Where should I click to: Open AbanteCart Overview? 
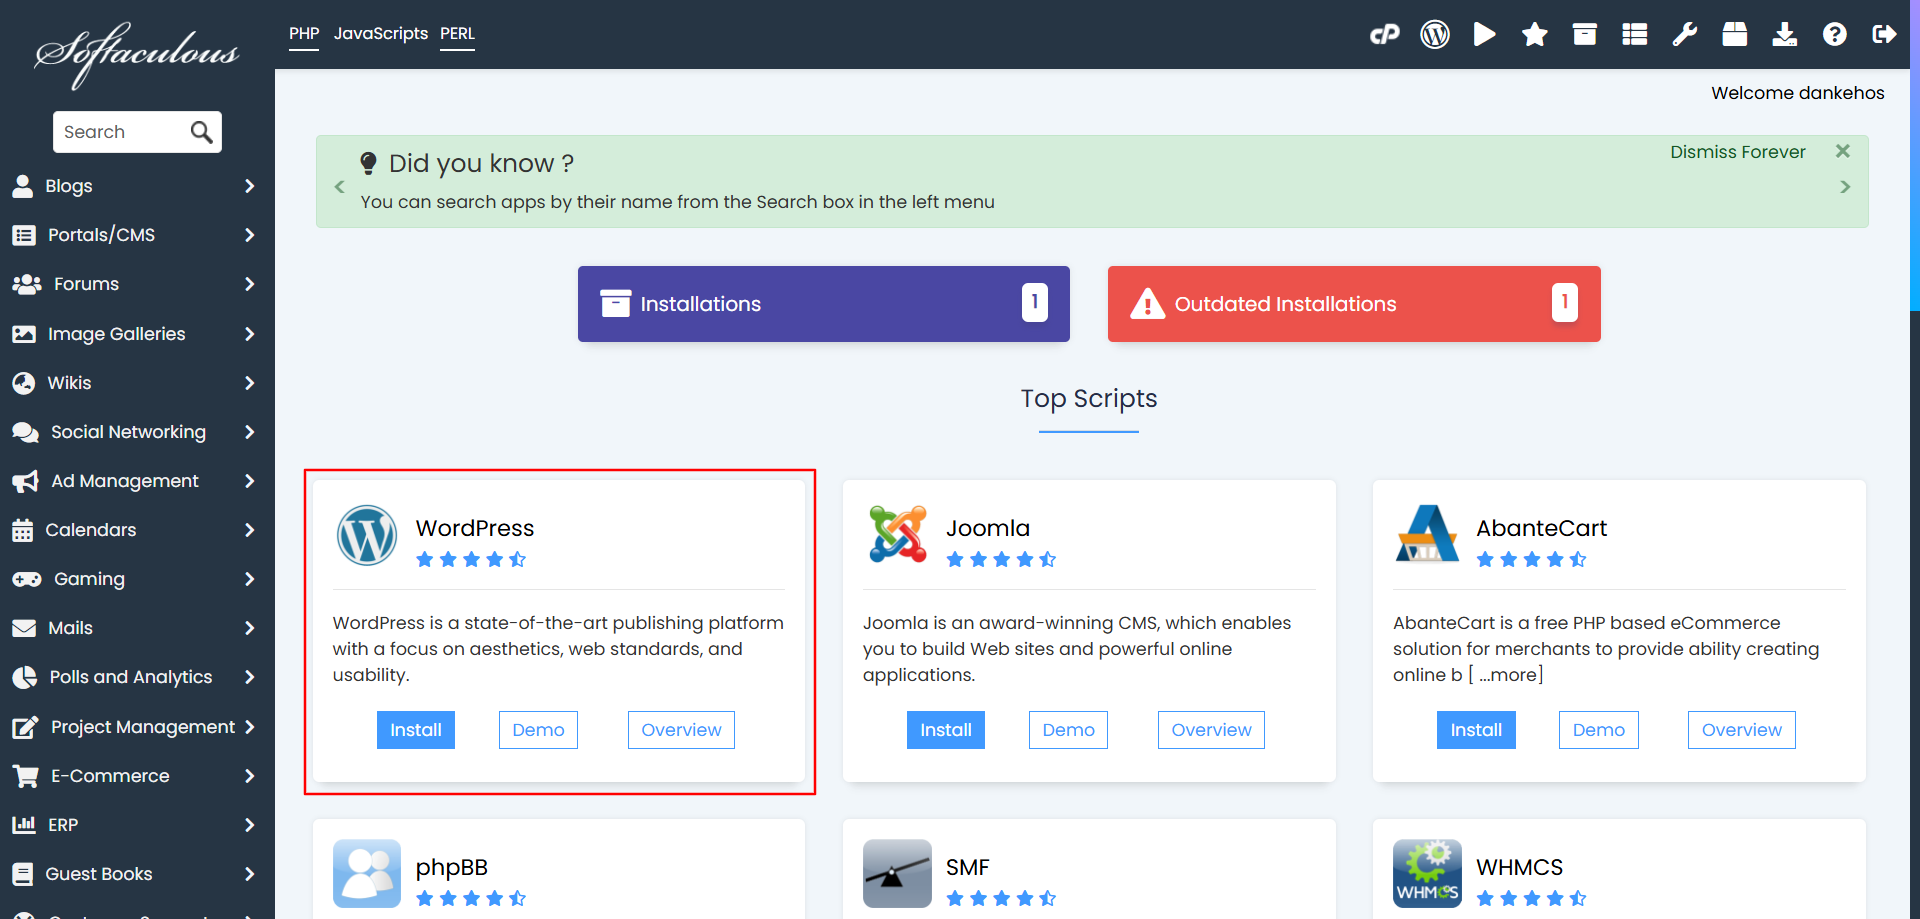[x=1741, y=730]
